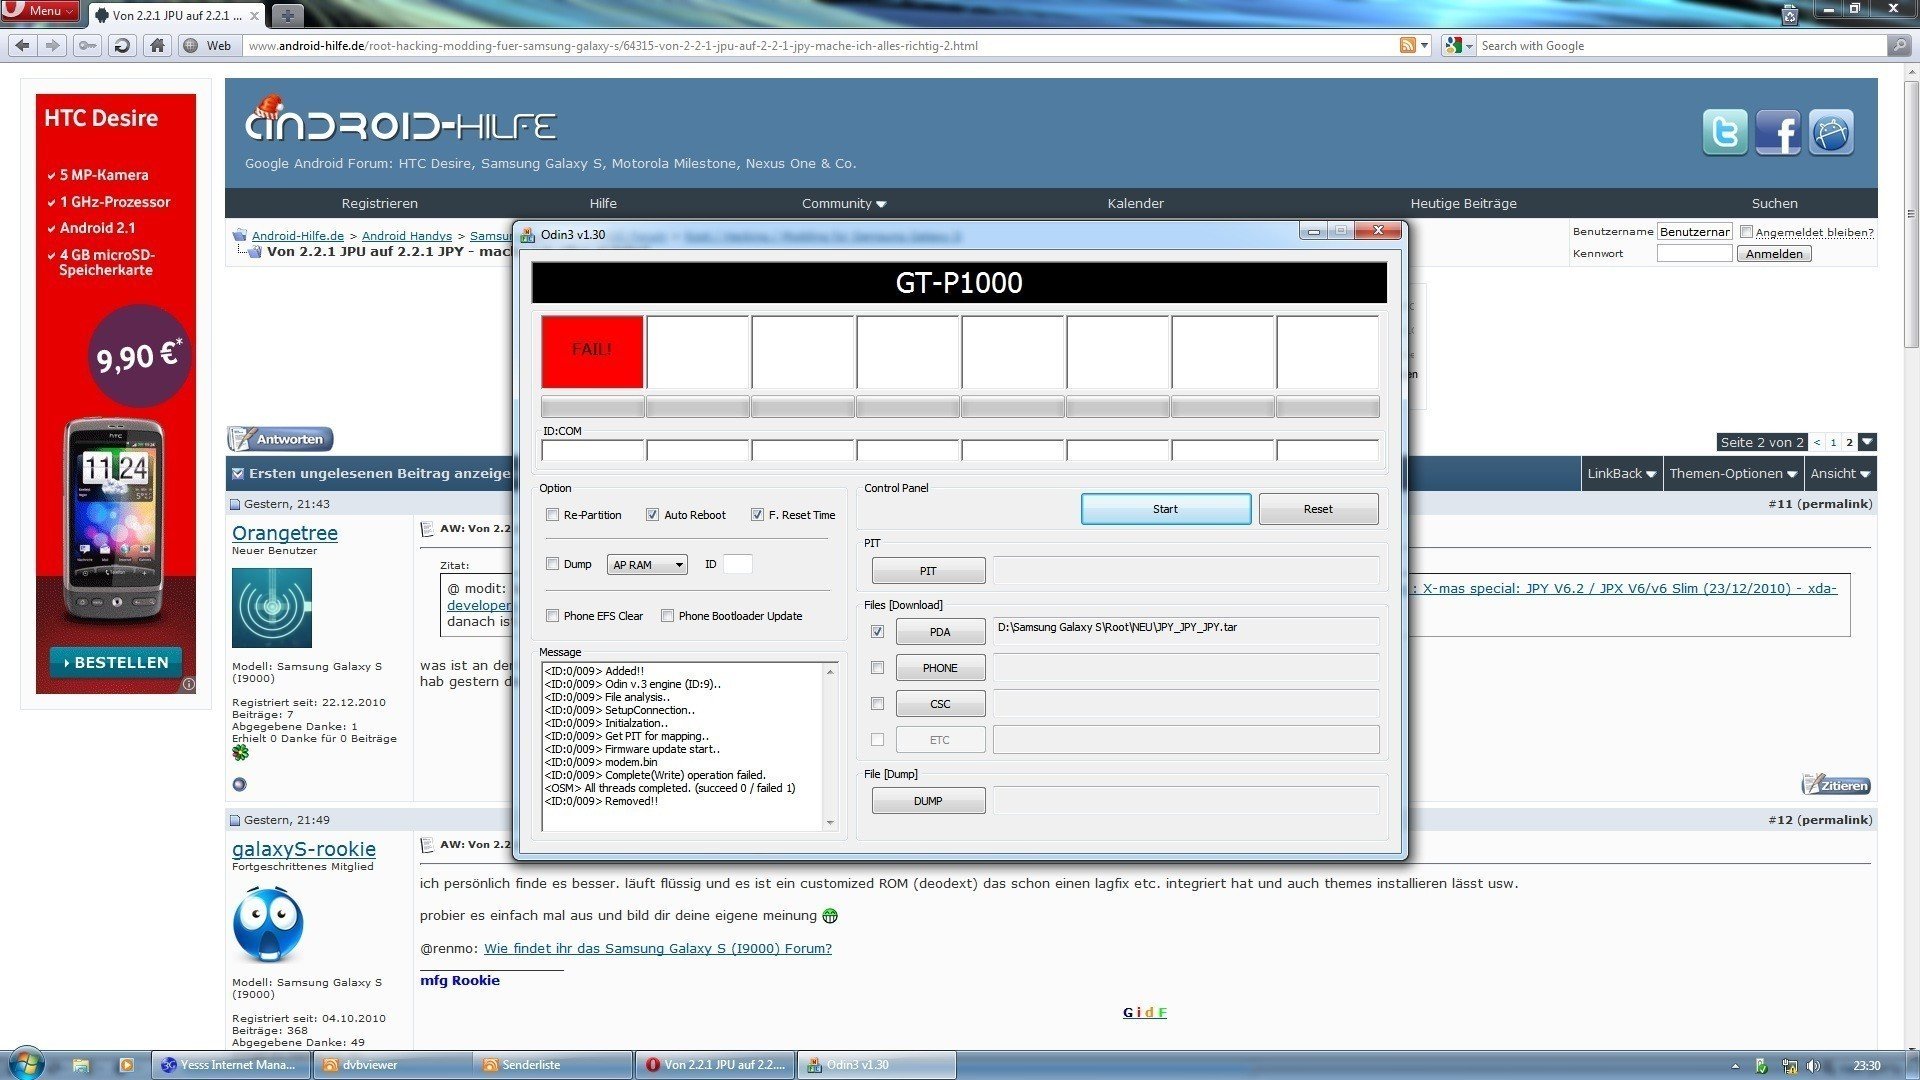The image size is (1920, 1080).
Task: Click the Anmelden login button
Action: coord(1774,254)
